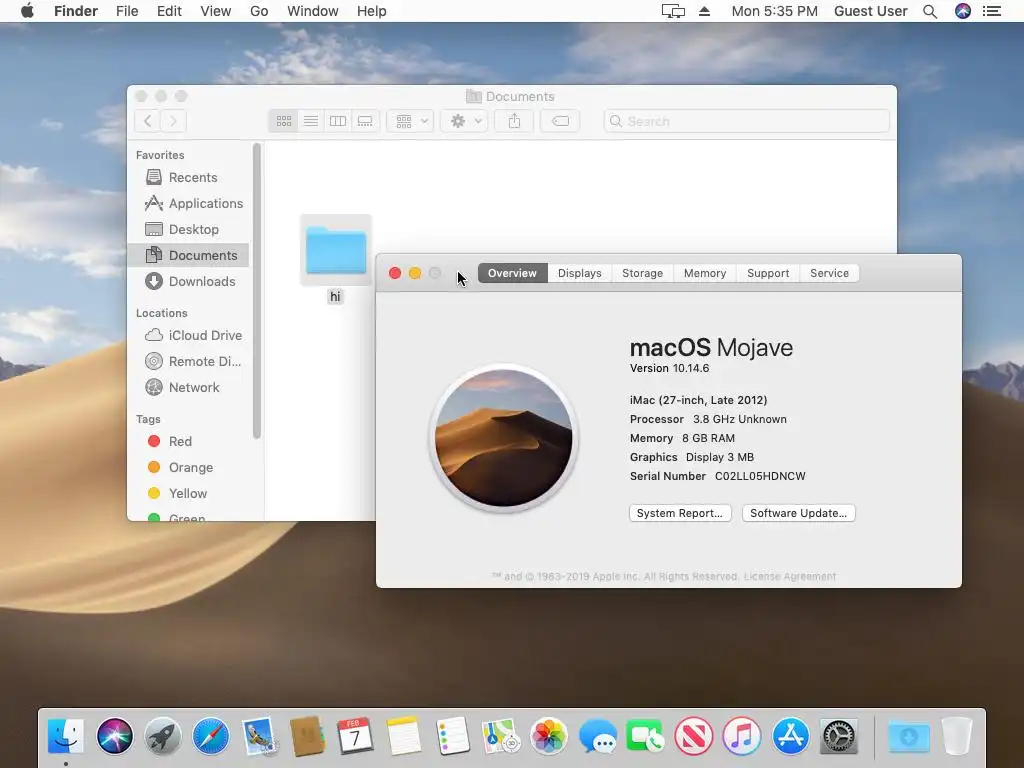Switch to Displays tab
The image size is (1024, 768).
[579, 274]
